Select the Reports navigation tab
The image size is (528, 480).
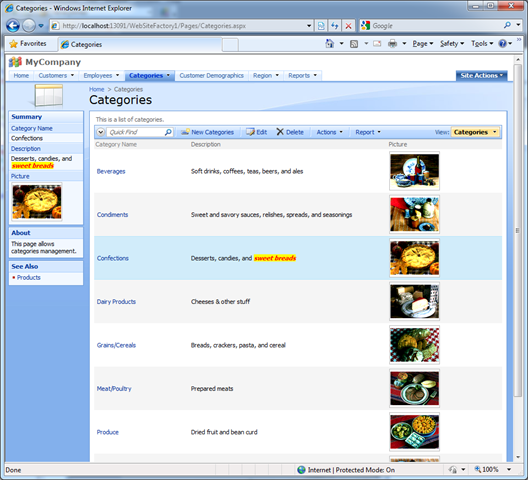coord(302,75)
